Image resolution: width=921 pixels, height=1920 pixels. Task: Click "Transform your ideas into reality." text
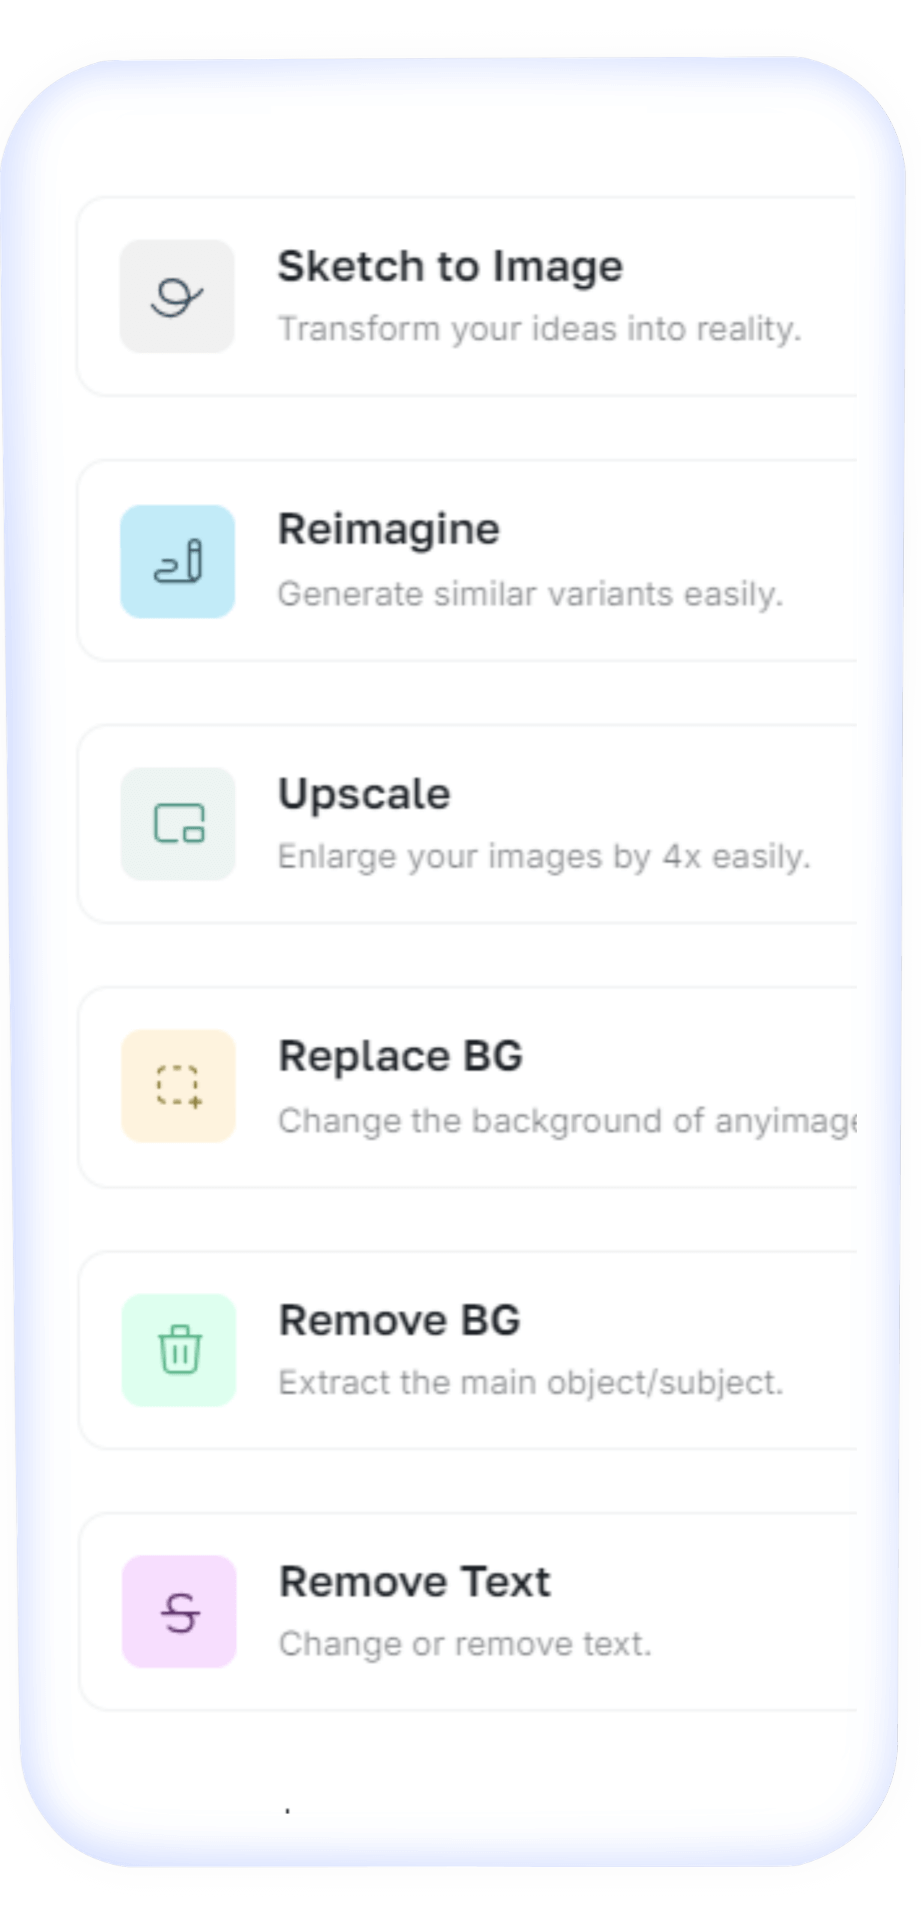tap(539, 329)
